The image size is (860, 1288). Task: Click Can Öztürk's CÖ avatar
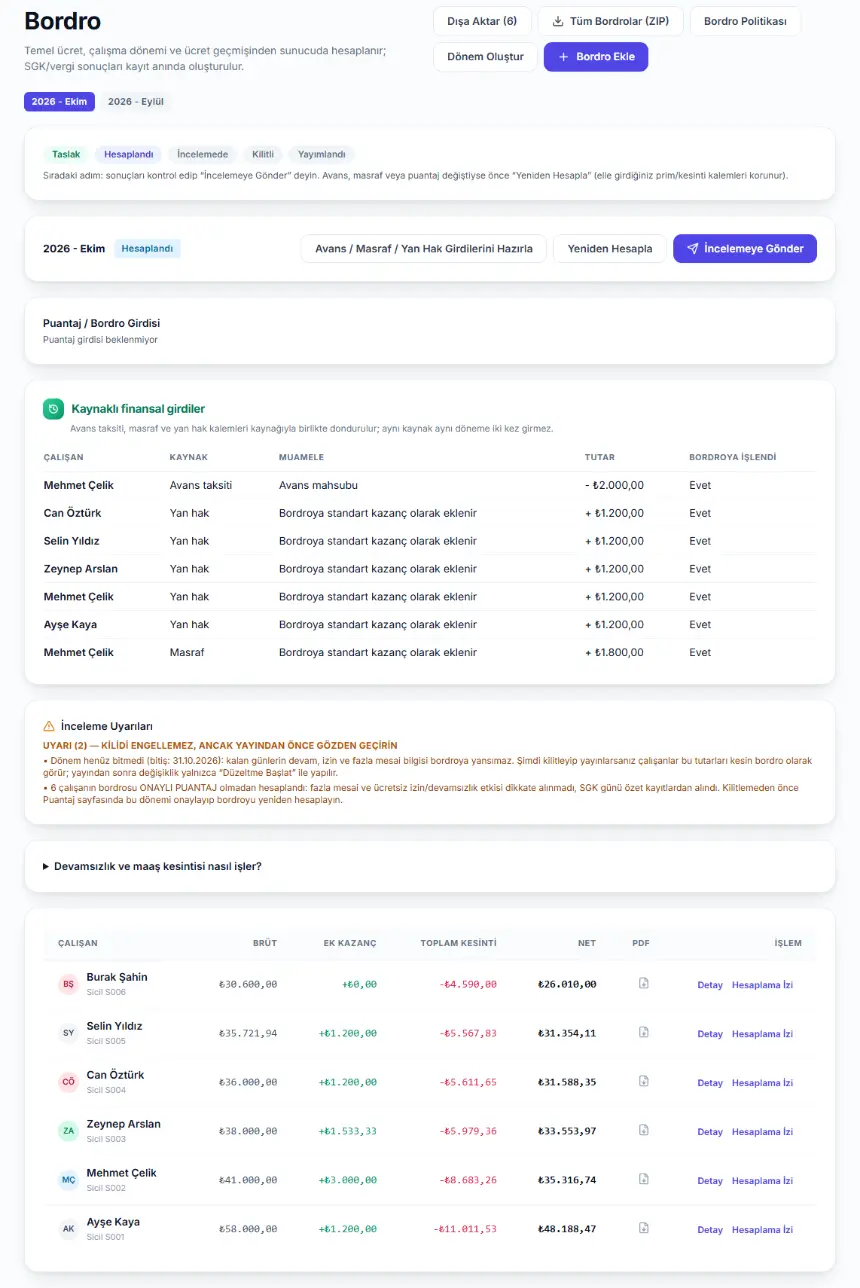tap(68, 1082)
